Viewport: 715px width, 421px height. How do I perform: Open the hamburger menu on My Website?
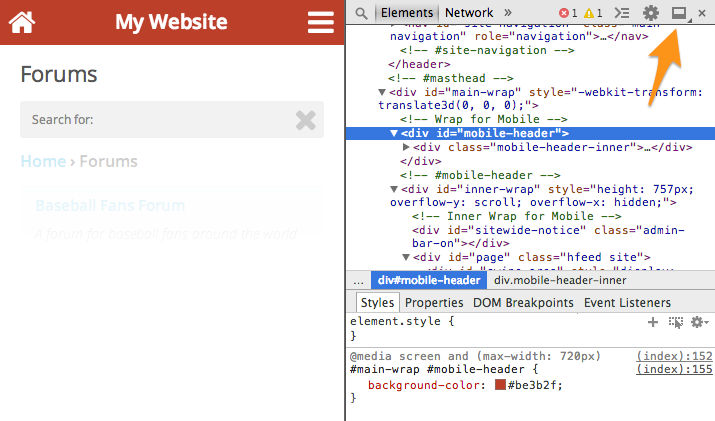321,22
